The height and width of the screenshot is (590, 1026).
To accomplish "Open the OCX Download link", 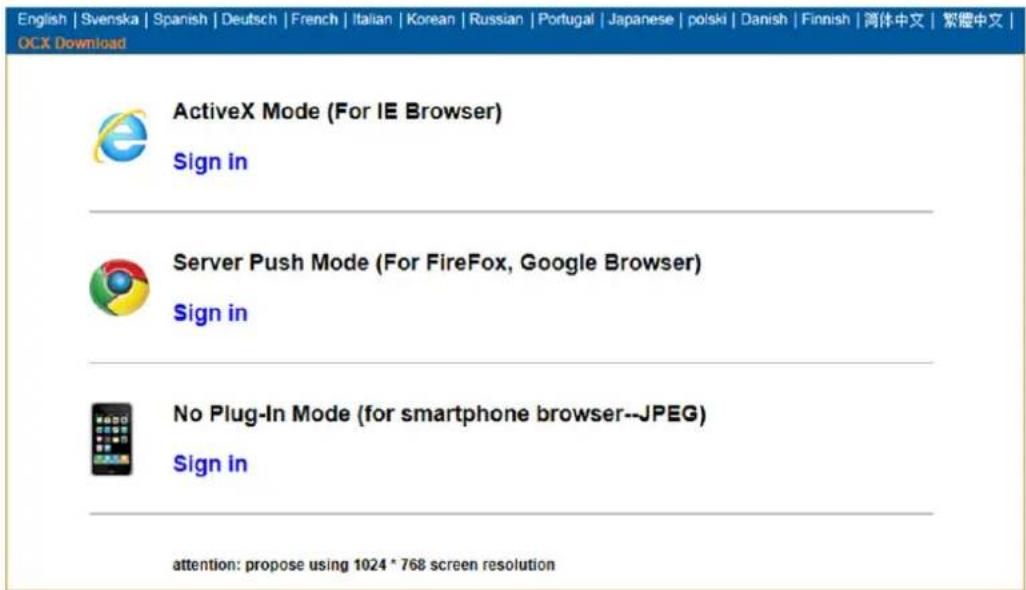I will tap(71, 43).
